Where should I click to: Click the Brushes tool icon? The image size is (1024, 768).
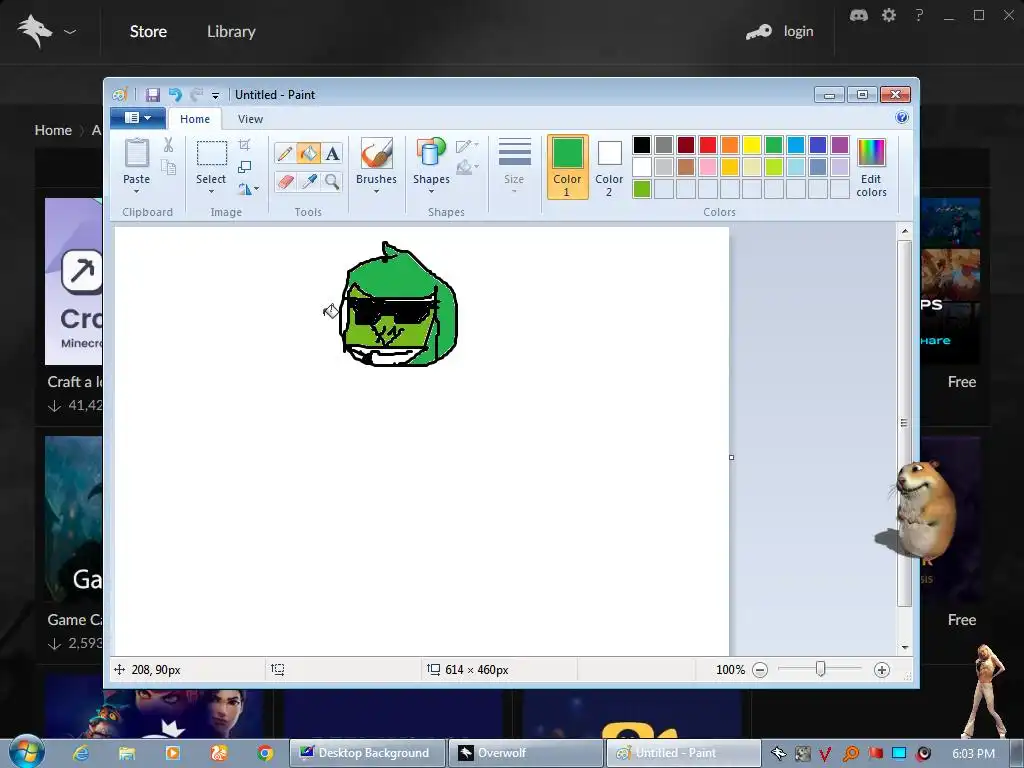point(377,153)
